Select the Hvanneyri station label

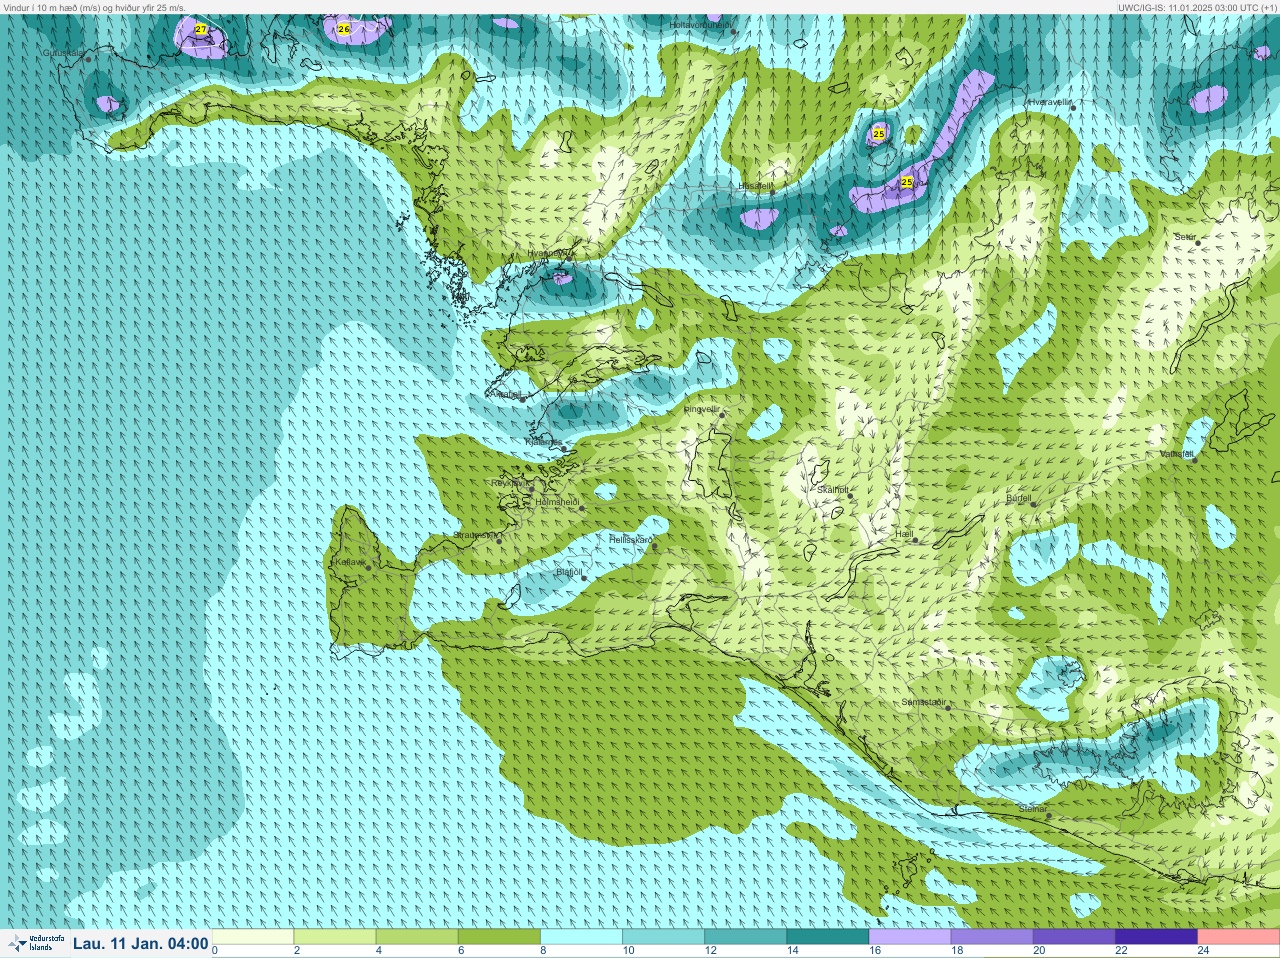550,254
